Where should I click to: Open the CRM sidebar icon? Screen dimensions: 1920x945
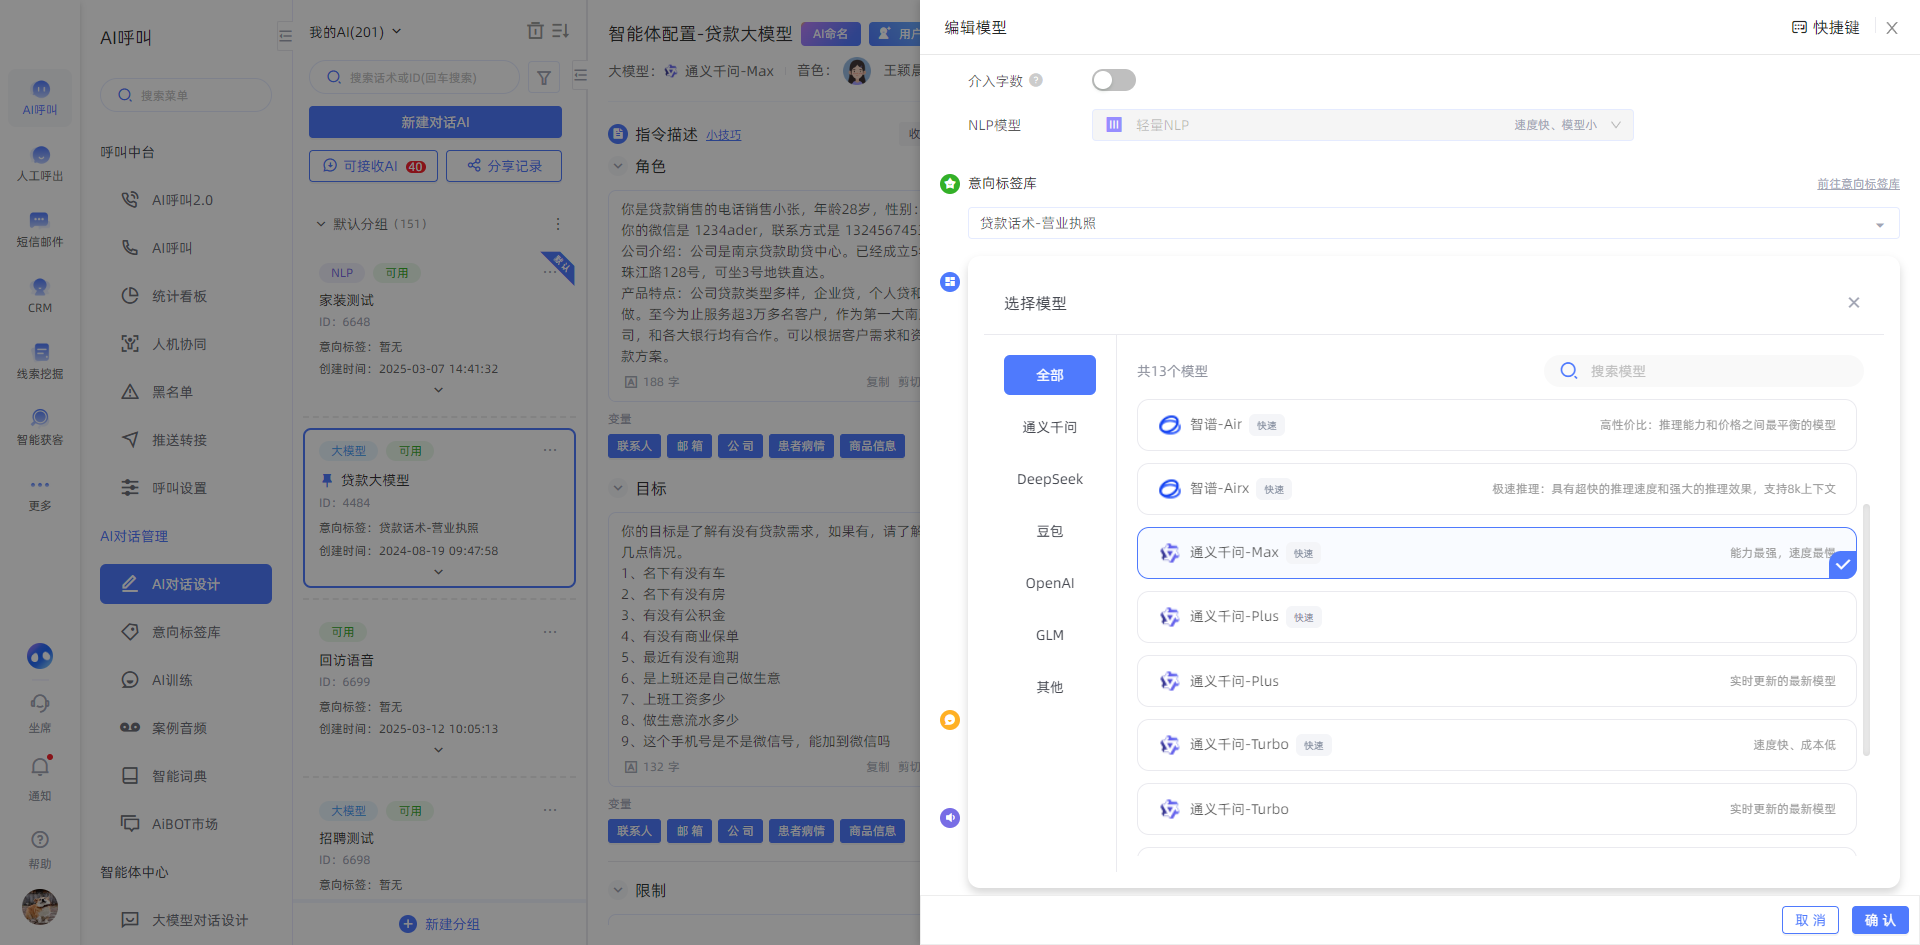click(x=40, y=287)
